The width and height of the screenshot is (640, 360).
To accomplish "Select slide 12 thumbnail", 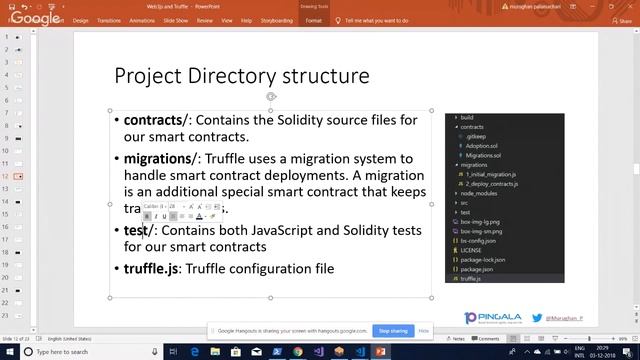I will pyautogui.click(x=18, y=176).
